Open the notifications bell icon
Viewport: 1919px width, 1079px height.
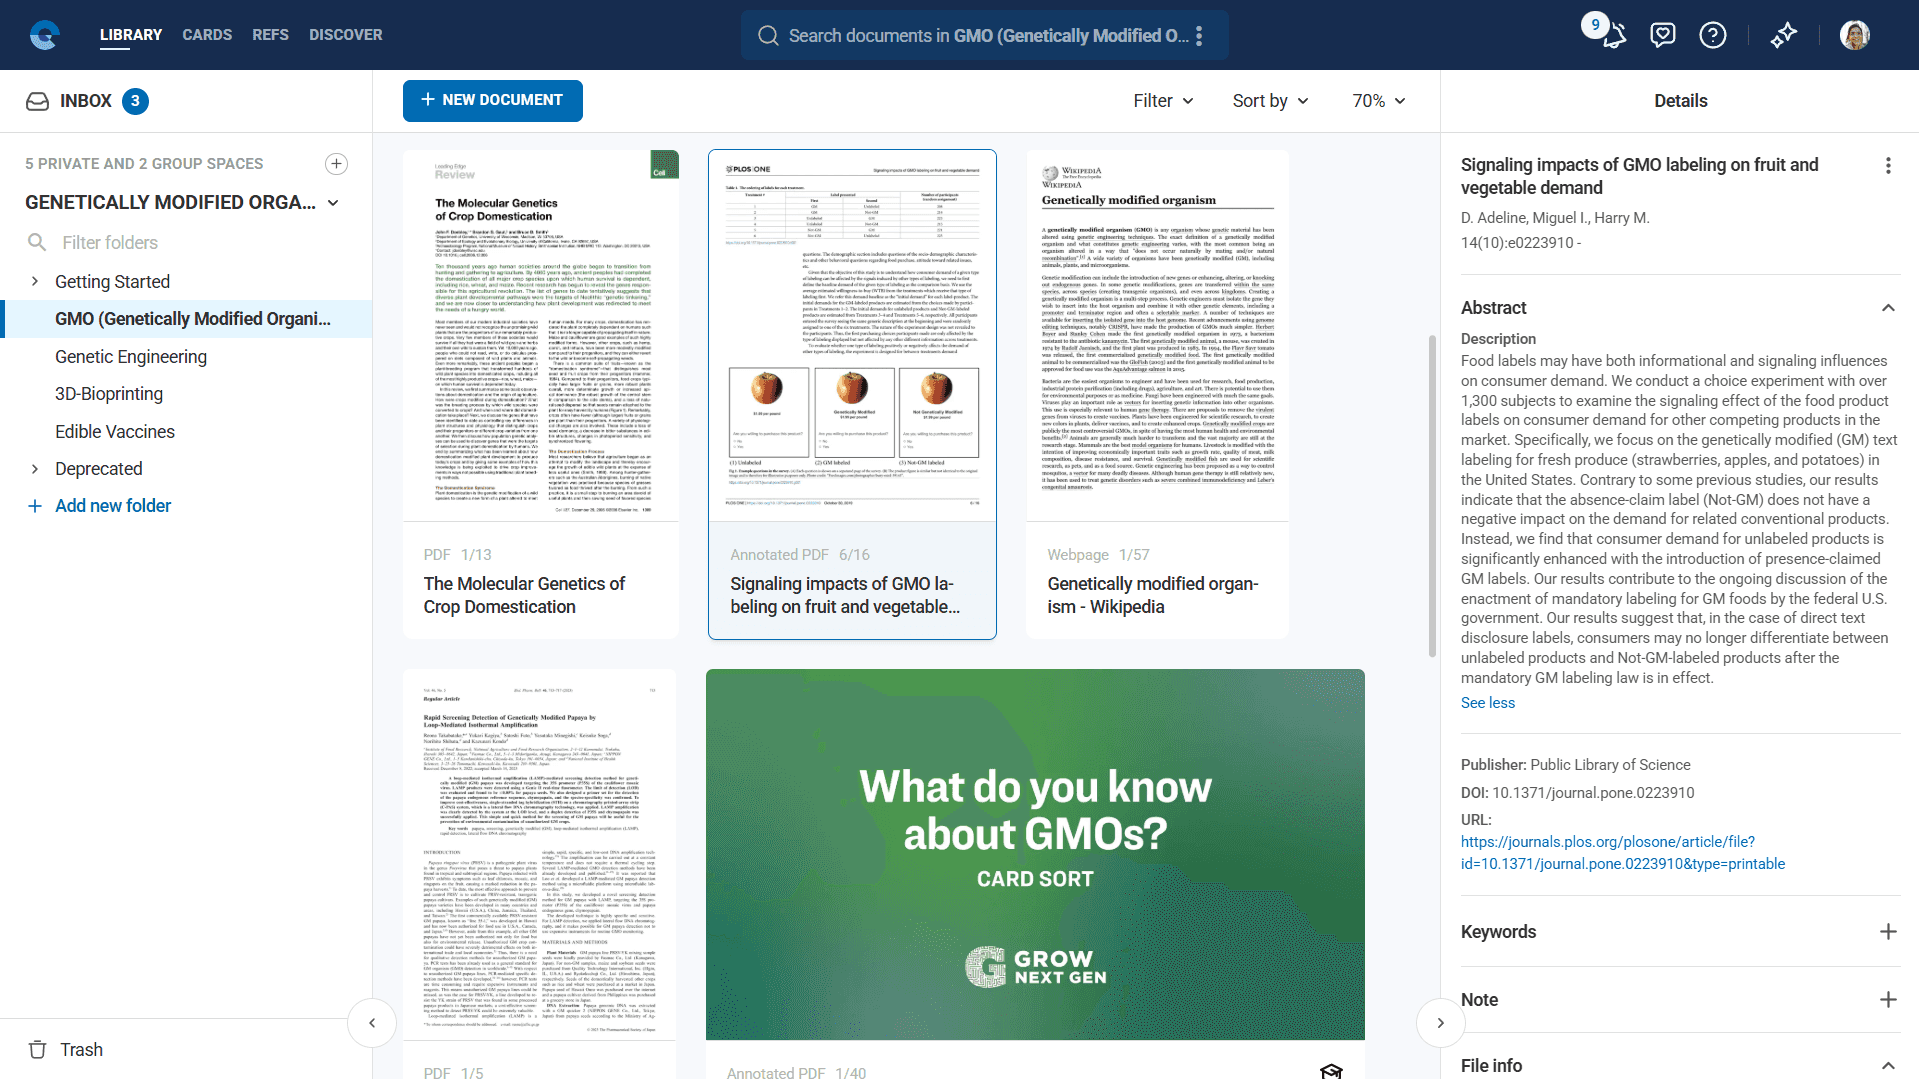(x=1614, y=36)
